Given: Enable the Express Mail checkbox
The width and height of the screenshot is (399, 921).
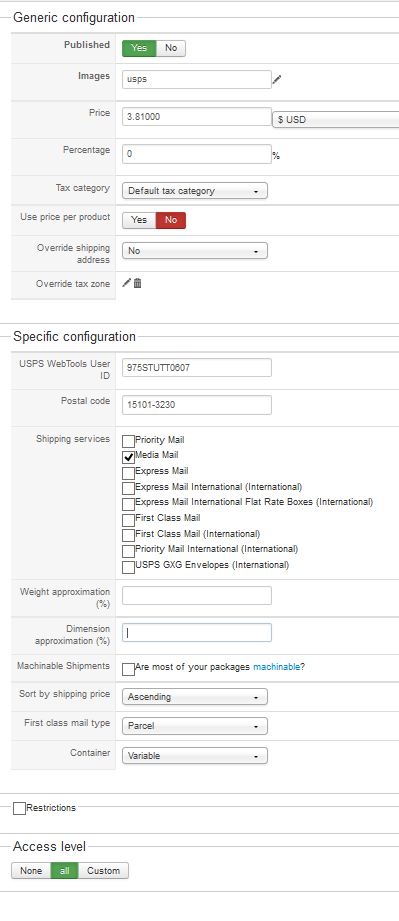Looking at the screenshot, I should click(x=129, y=473).
